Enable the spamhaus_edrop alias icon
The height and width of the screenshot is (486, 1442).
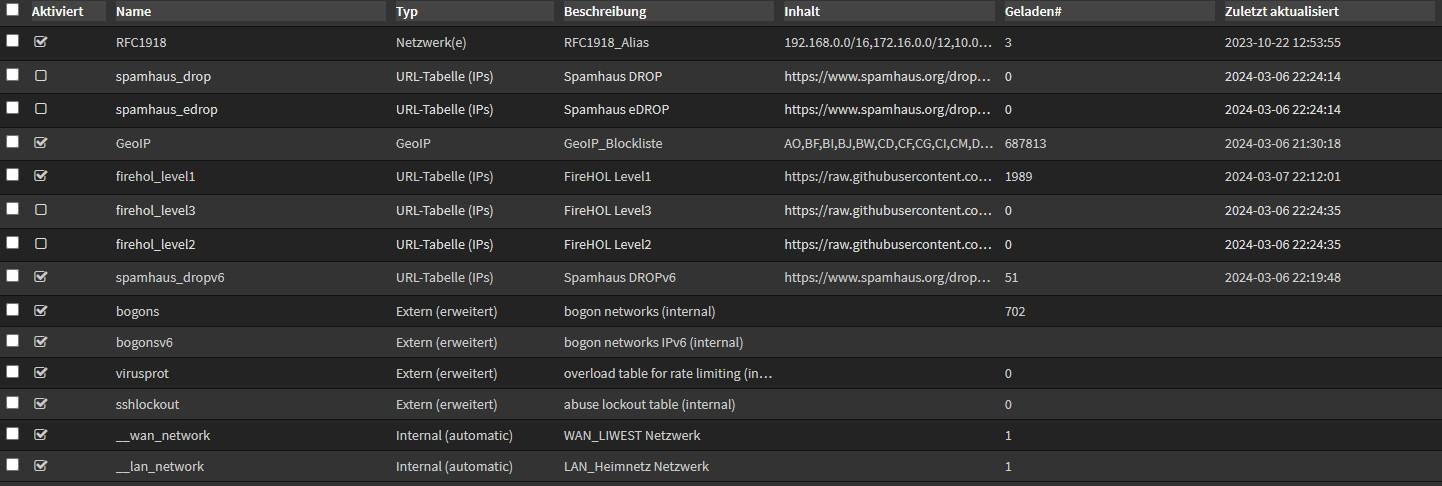[41, 109]
